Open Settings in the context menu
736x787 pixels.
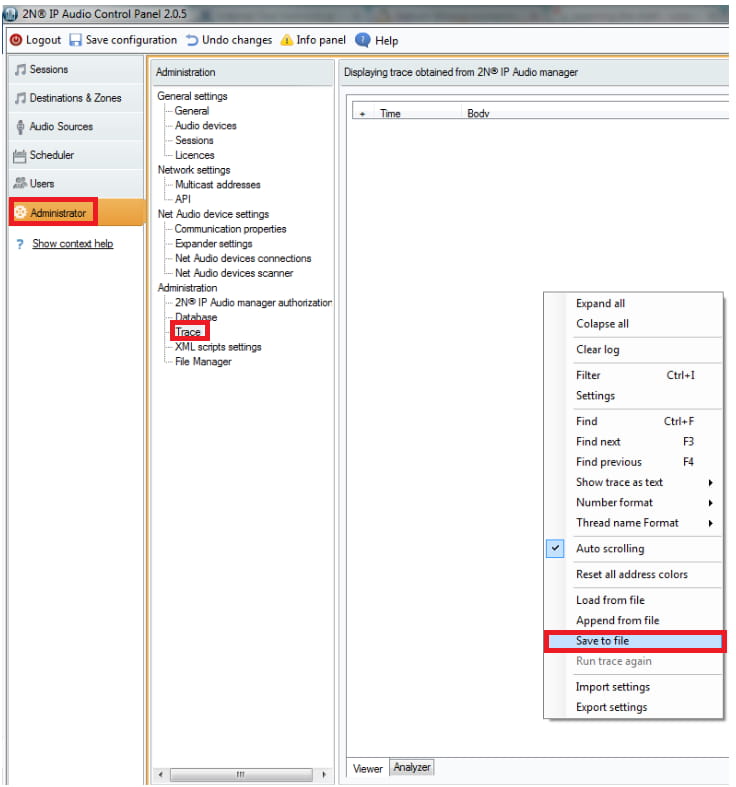pyautogui.click(x=595, y=396)
